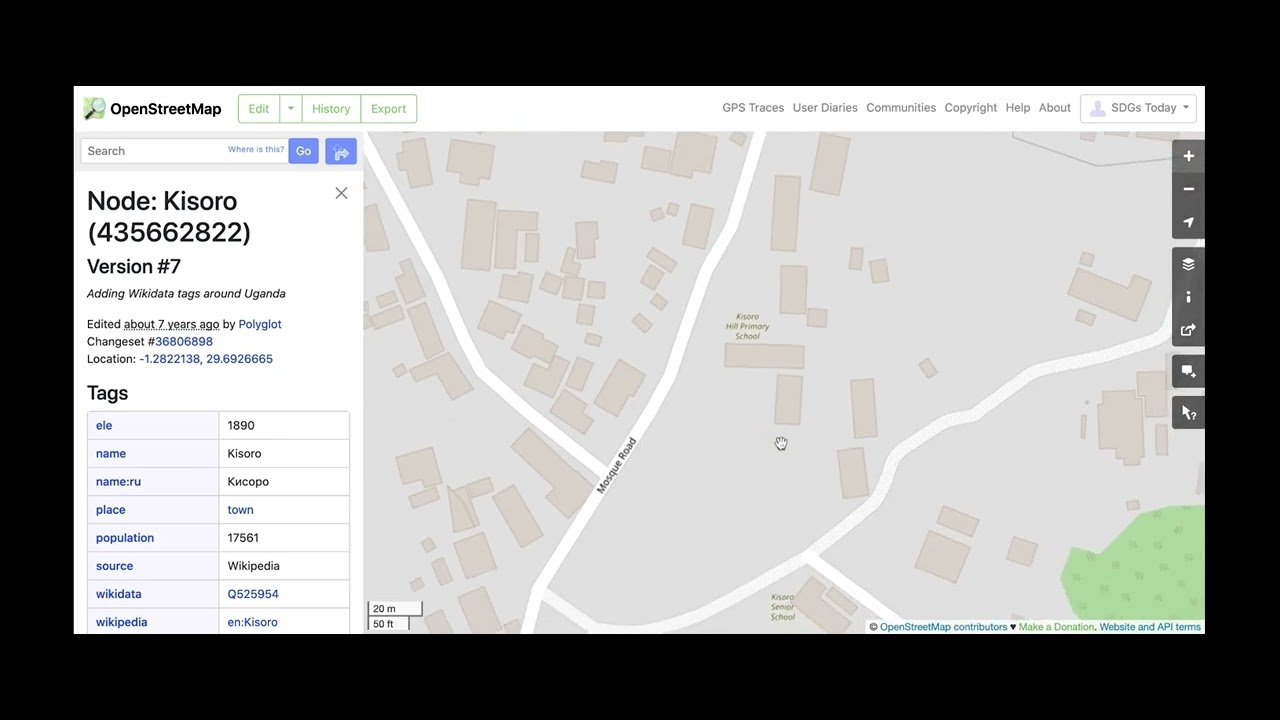Click the 'OpenStreetMap contributors' attribution link
The width and height of the screenshot is (1280, 720).
coord(943,627)
